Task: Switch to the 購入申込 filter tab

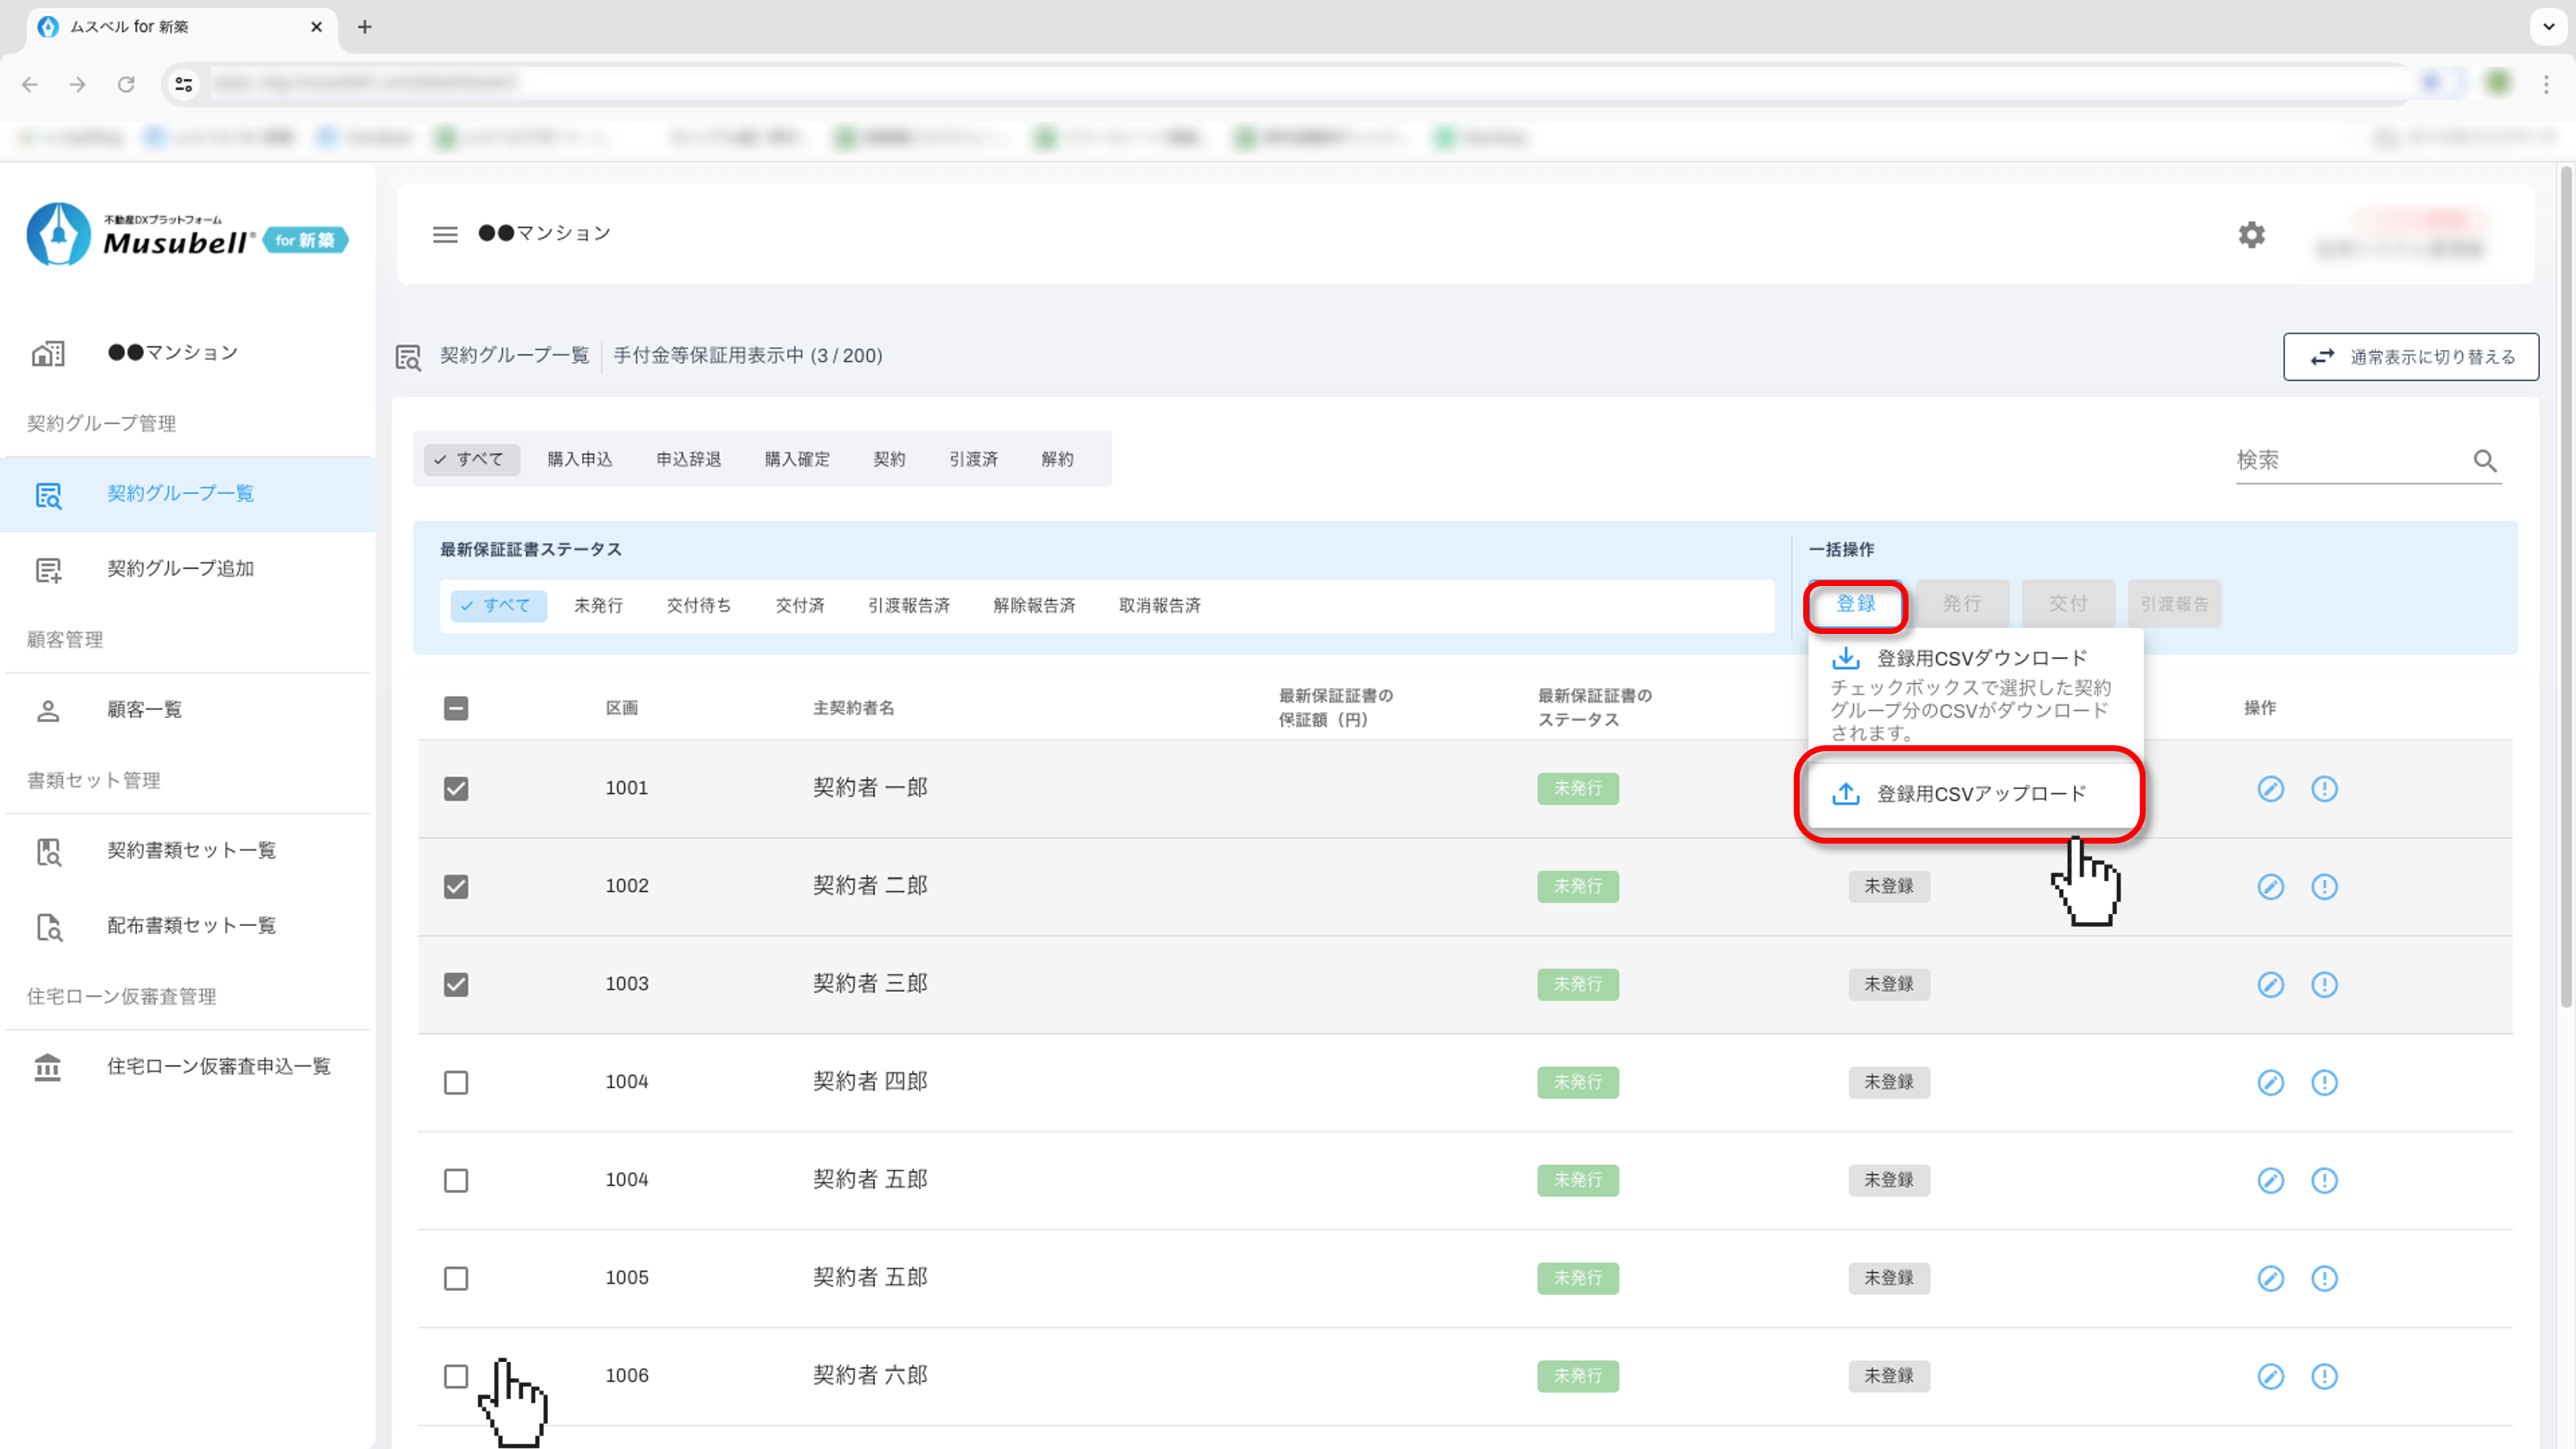Action: (x=579, y=460)
